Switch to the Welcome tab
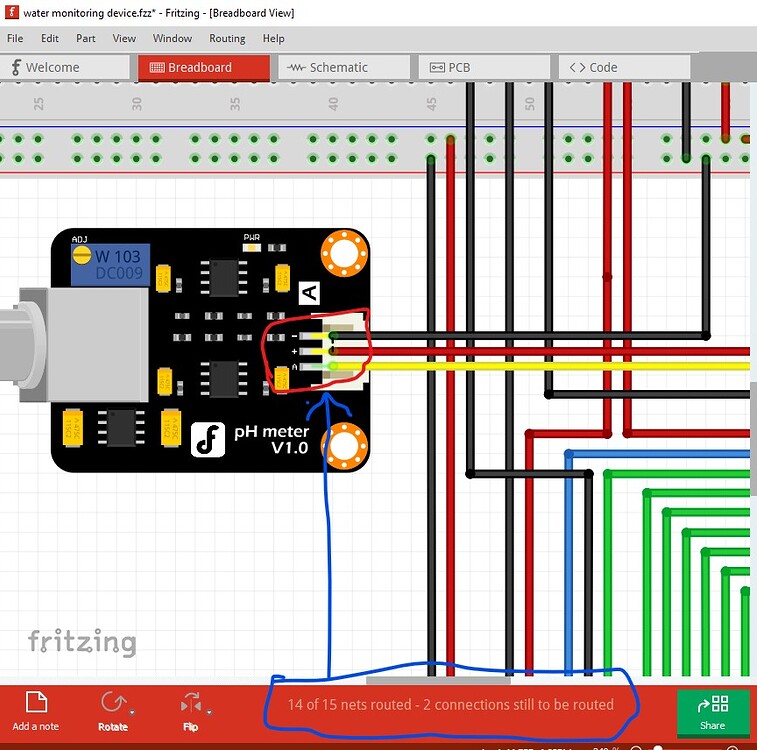The height and width of the screenshot is (750, 757). [x=65, y=67]
